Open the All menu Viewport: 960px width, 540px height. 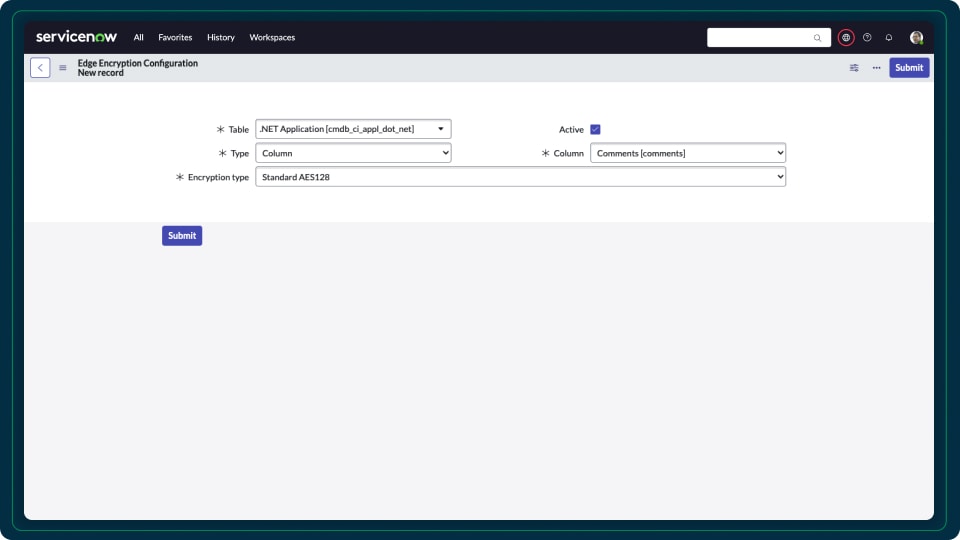tap(138, 37)
